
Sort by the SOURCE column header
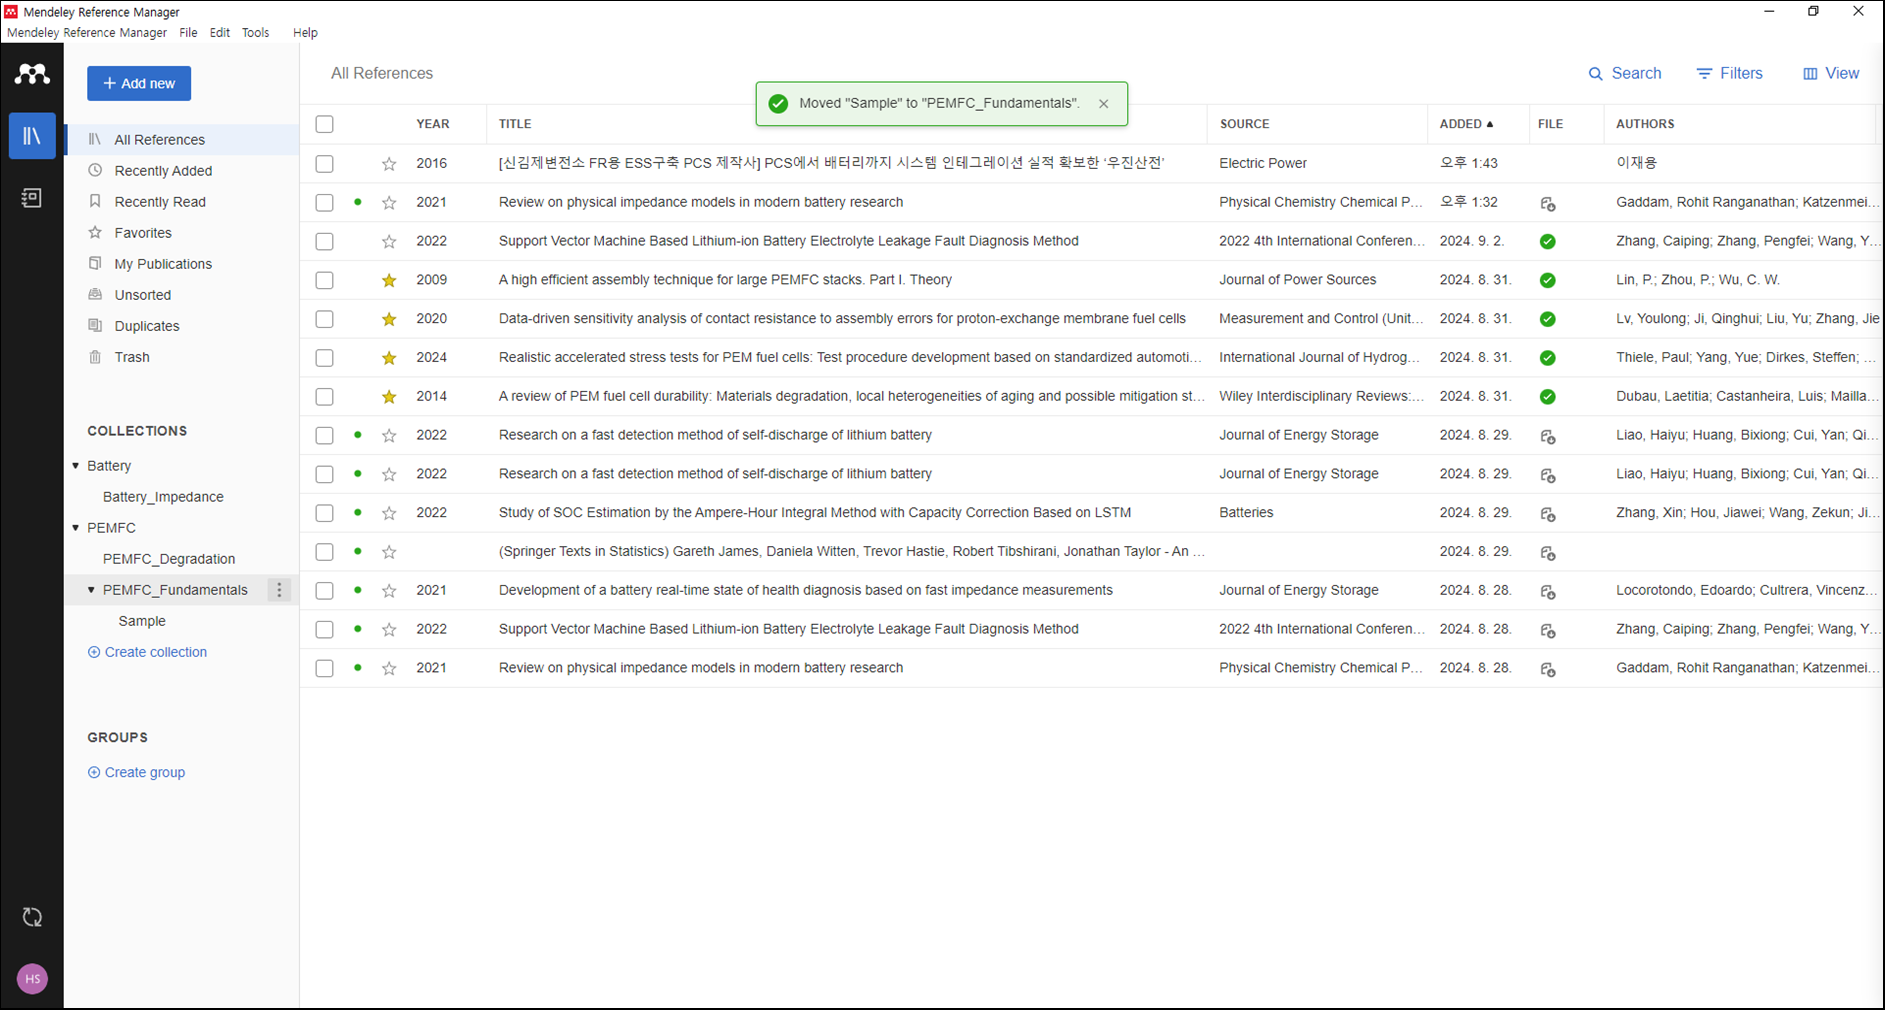(x=1244, y=124)
